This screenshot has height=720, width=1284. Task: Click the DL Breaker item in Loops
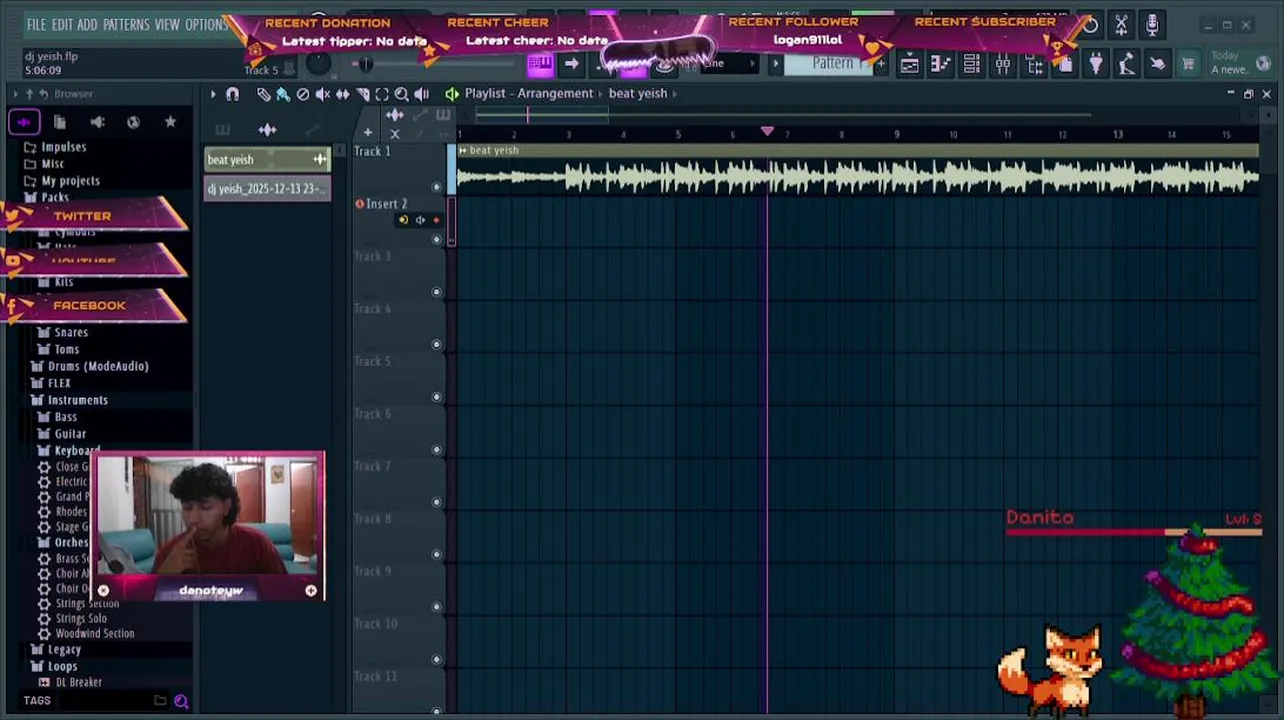click(78, 682)
